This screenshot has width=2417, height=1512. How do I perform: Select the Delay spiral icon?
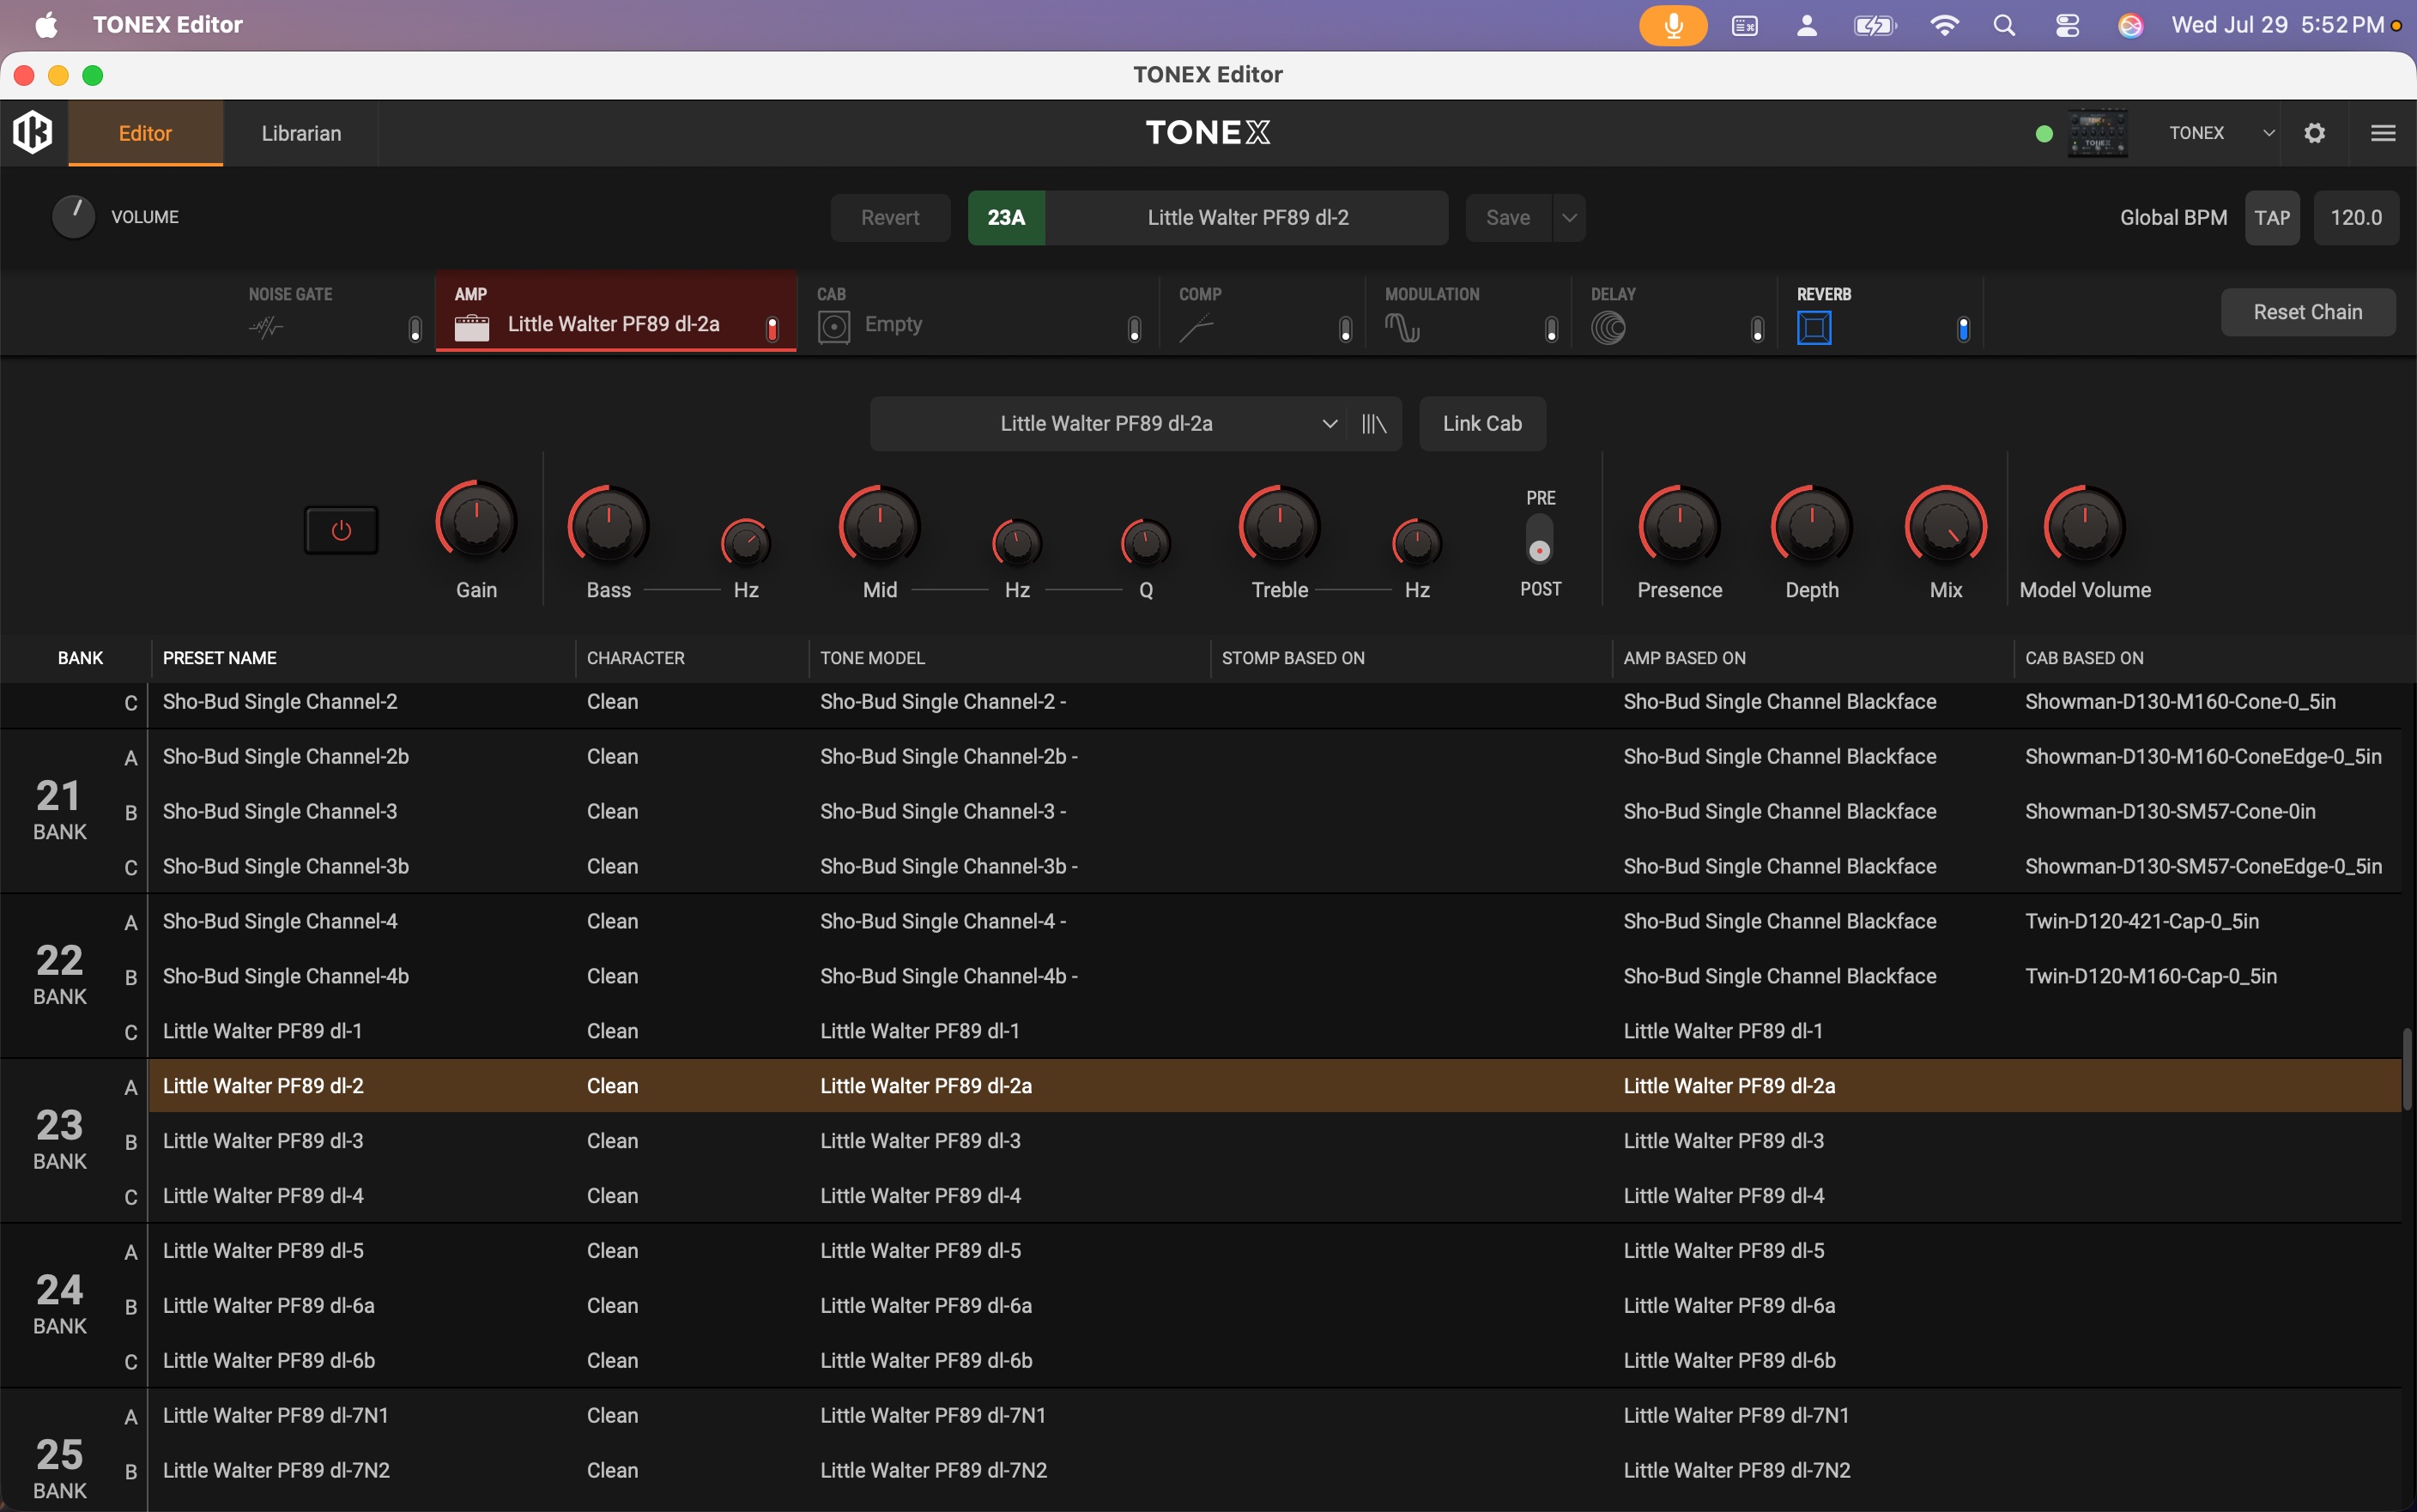tap(1608, 327)
